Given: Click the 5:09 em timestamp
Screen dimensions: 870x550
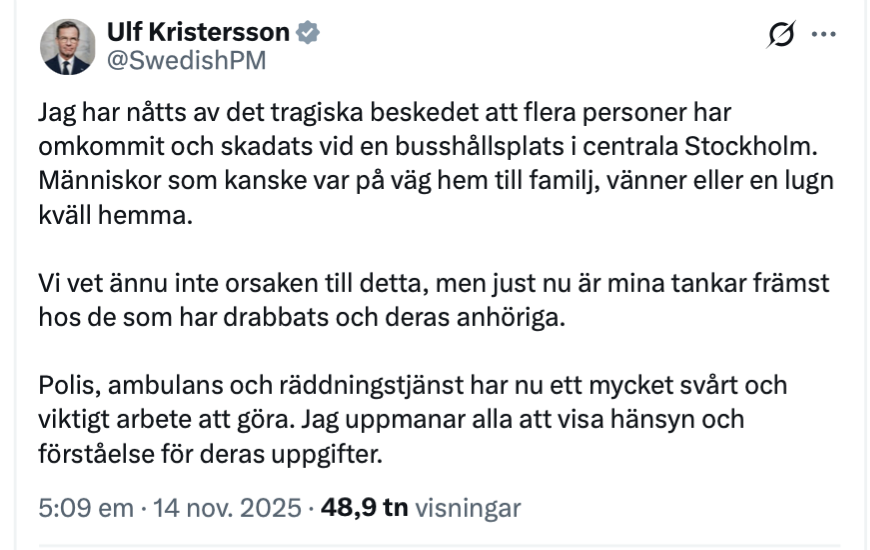Looking at the screenshot, I should pos(86,507).
